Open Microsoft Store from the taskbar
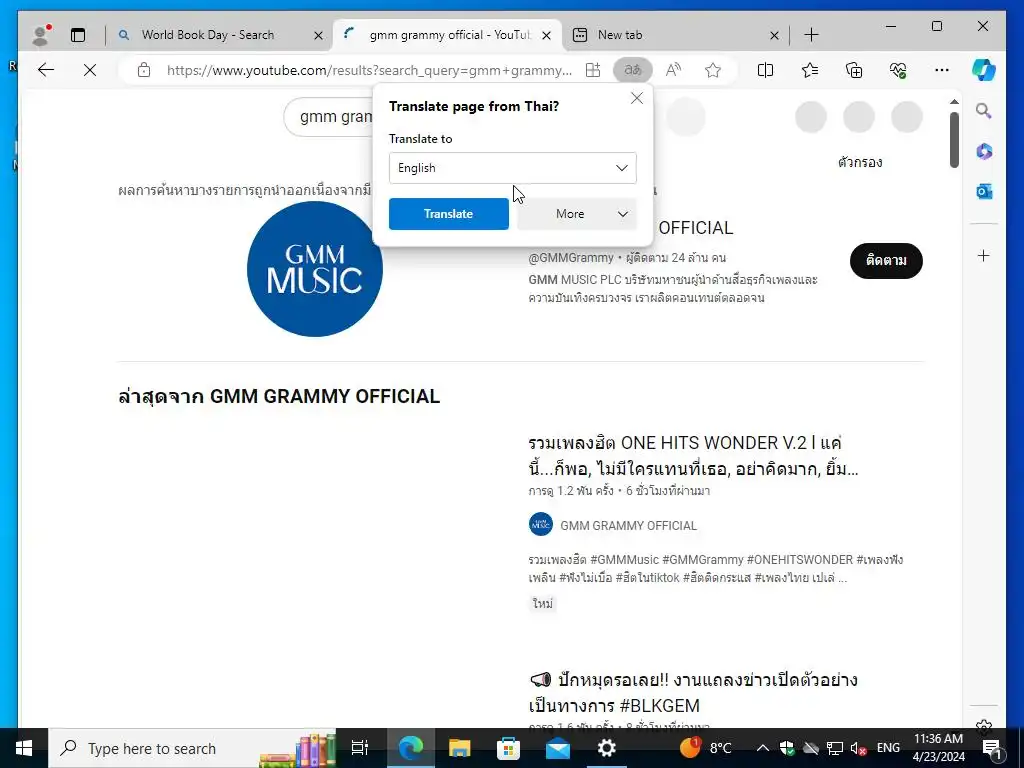Screen dimensions: 1024x768 click(x=508, y=748)
